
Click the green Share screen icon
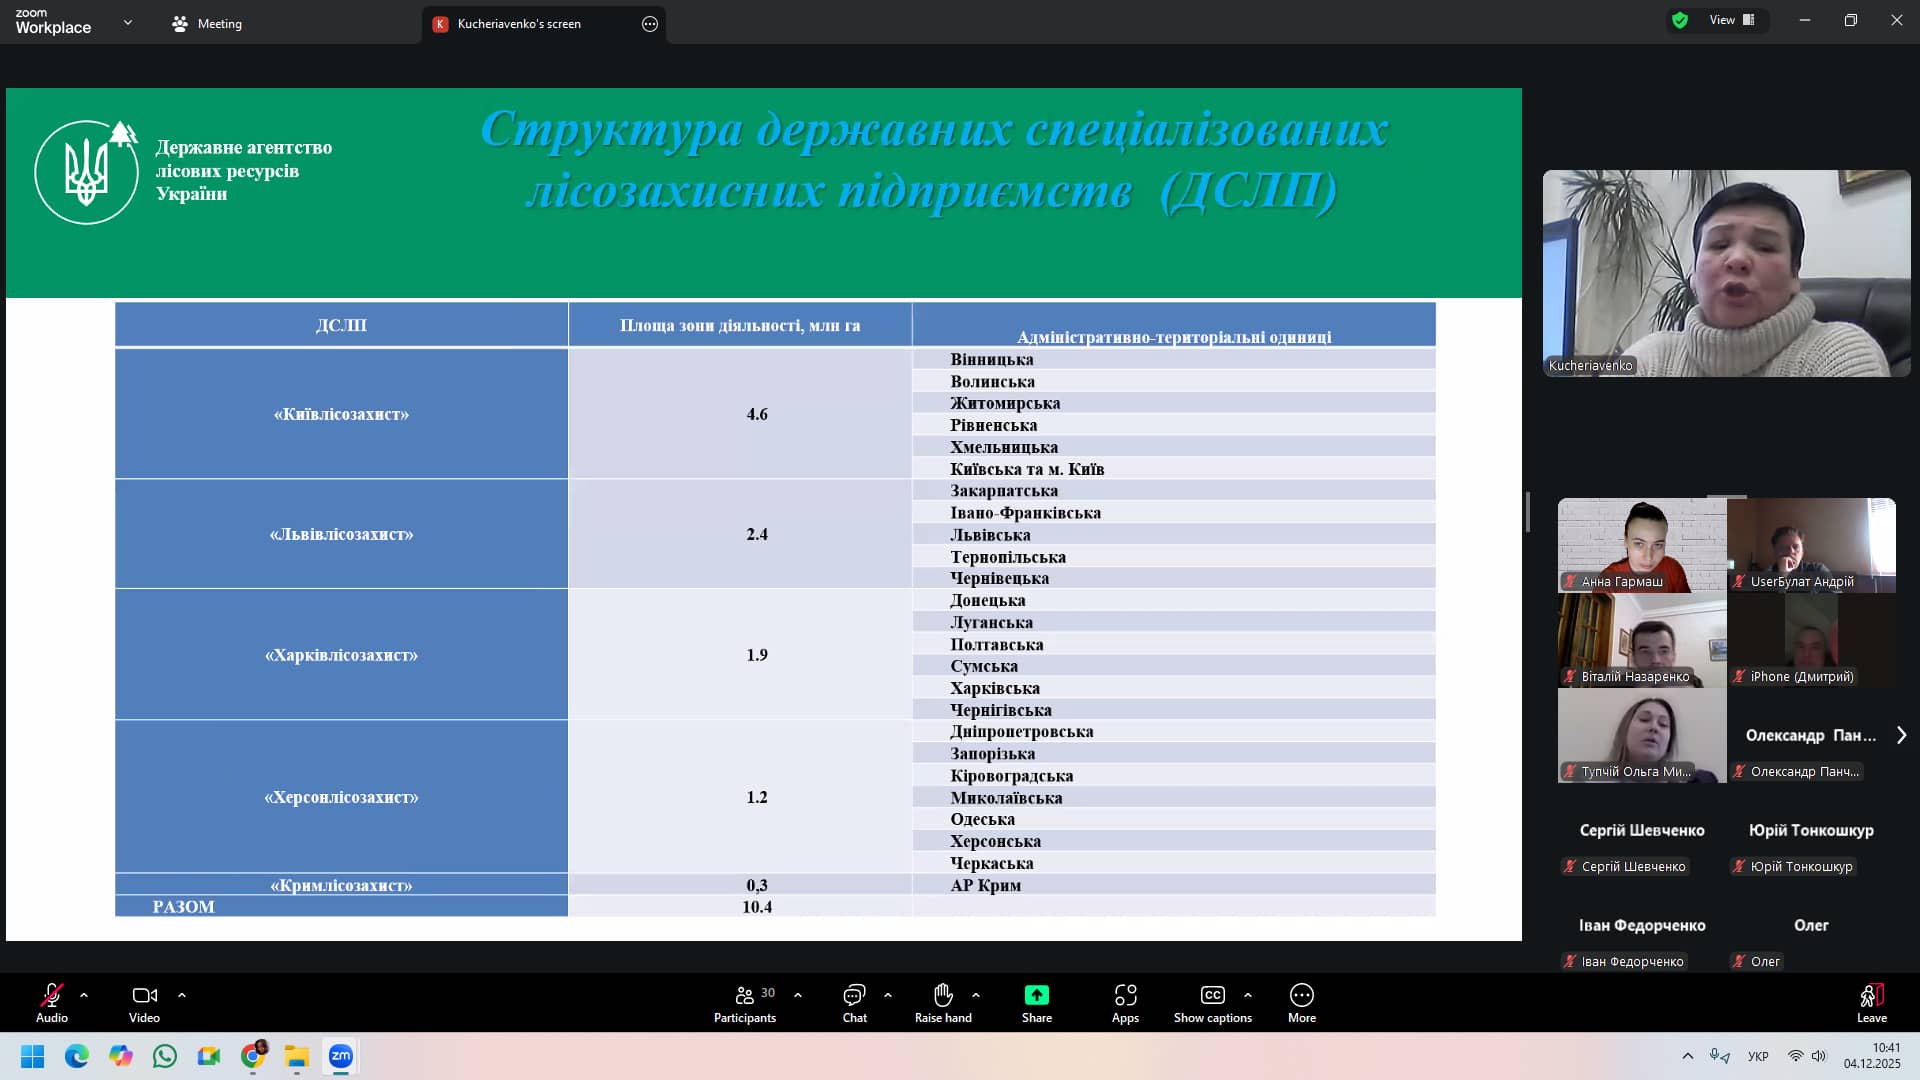tap(1036, 995)
